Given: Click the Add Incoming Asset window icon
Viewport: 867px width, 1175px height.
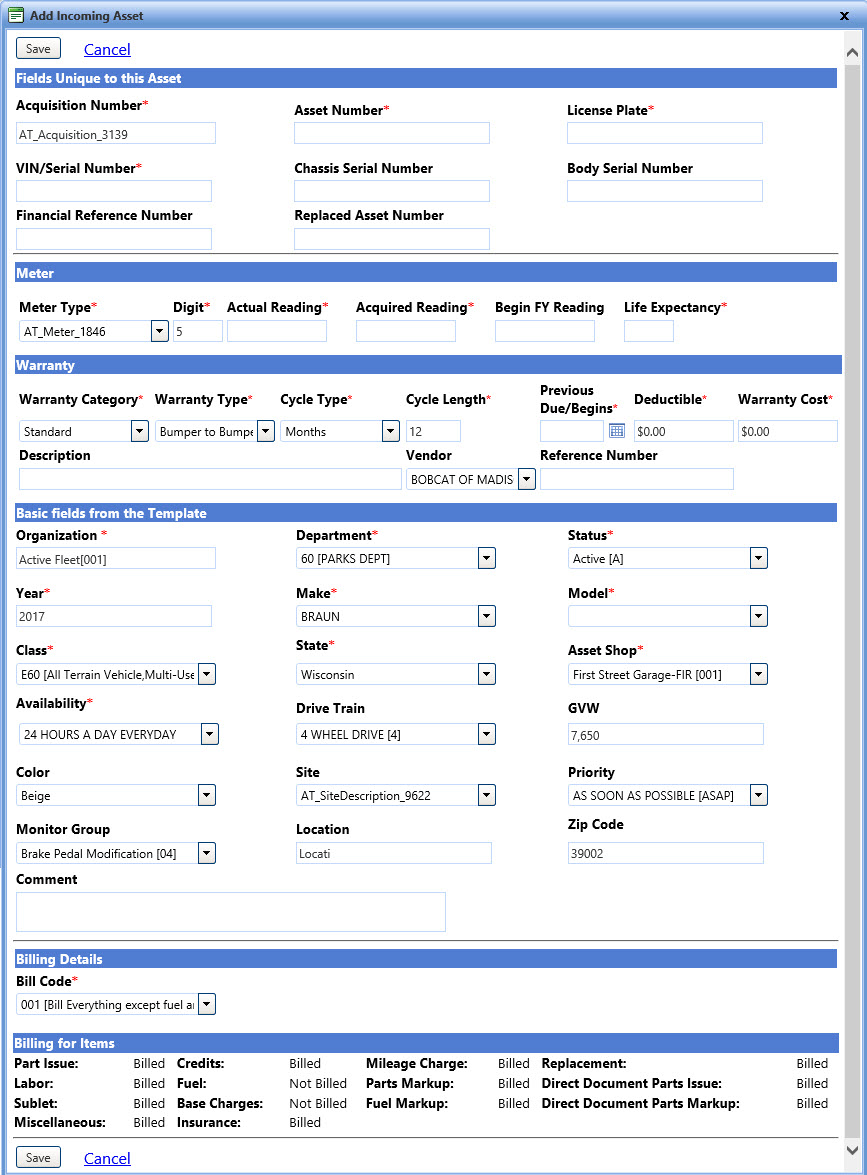Looking at the screenshot, I should [16, 15].
